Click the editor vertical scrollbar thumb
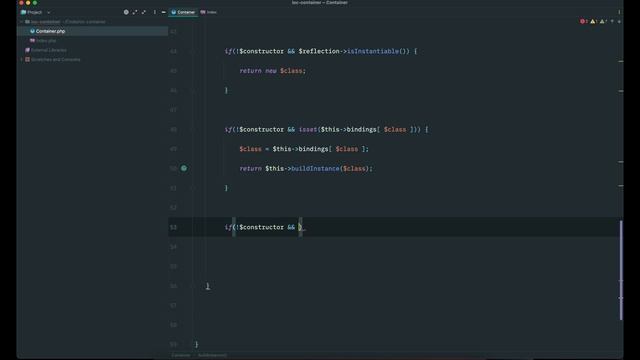Screen dimensions: 640x360 tap(621, 270)
